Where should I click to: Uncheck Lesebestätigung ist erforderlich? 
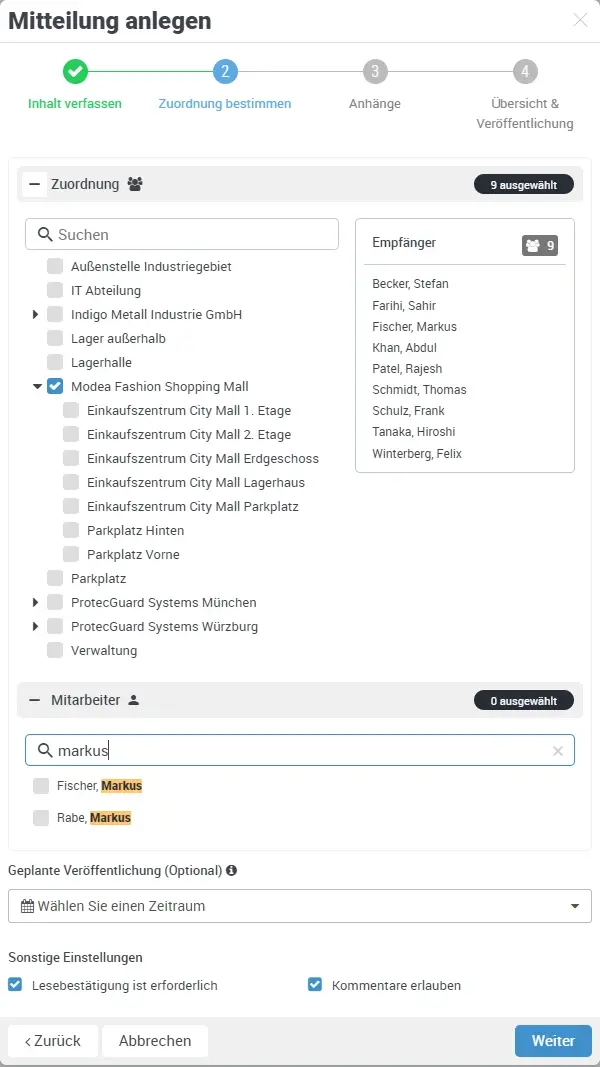pyautogui.click(x=14, y=984)
